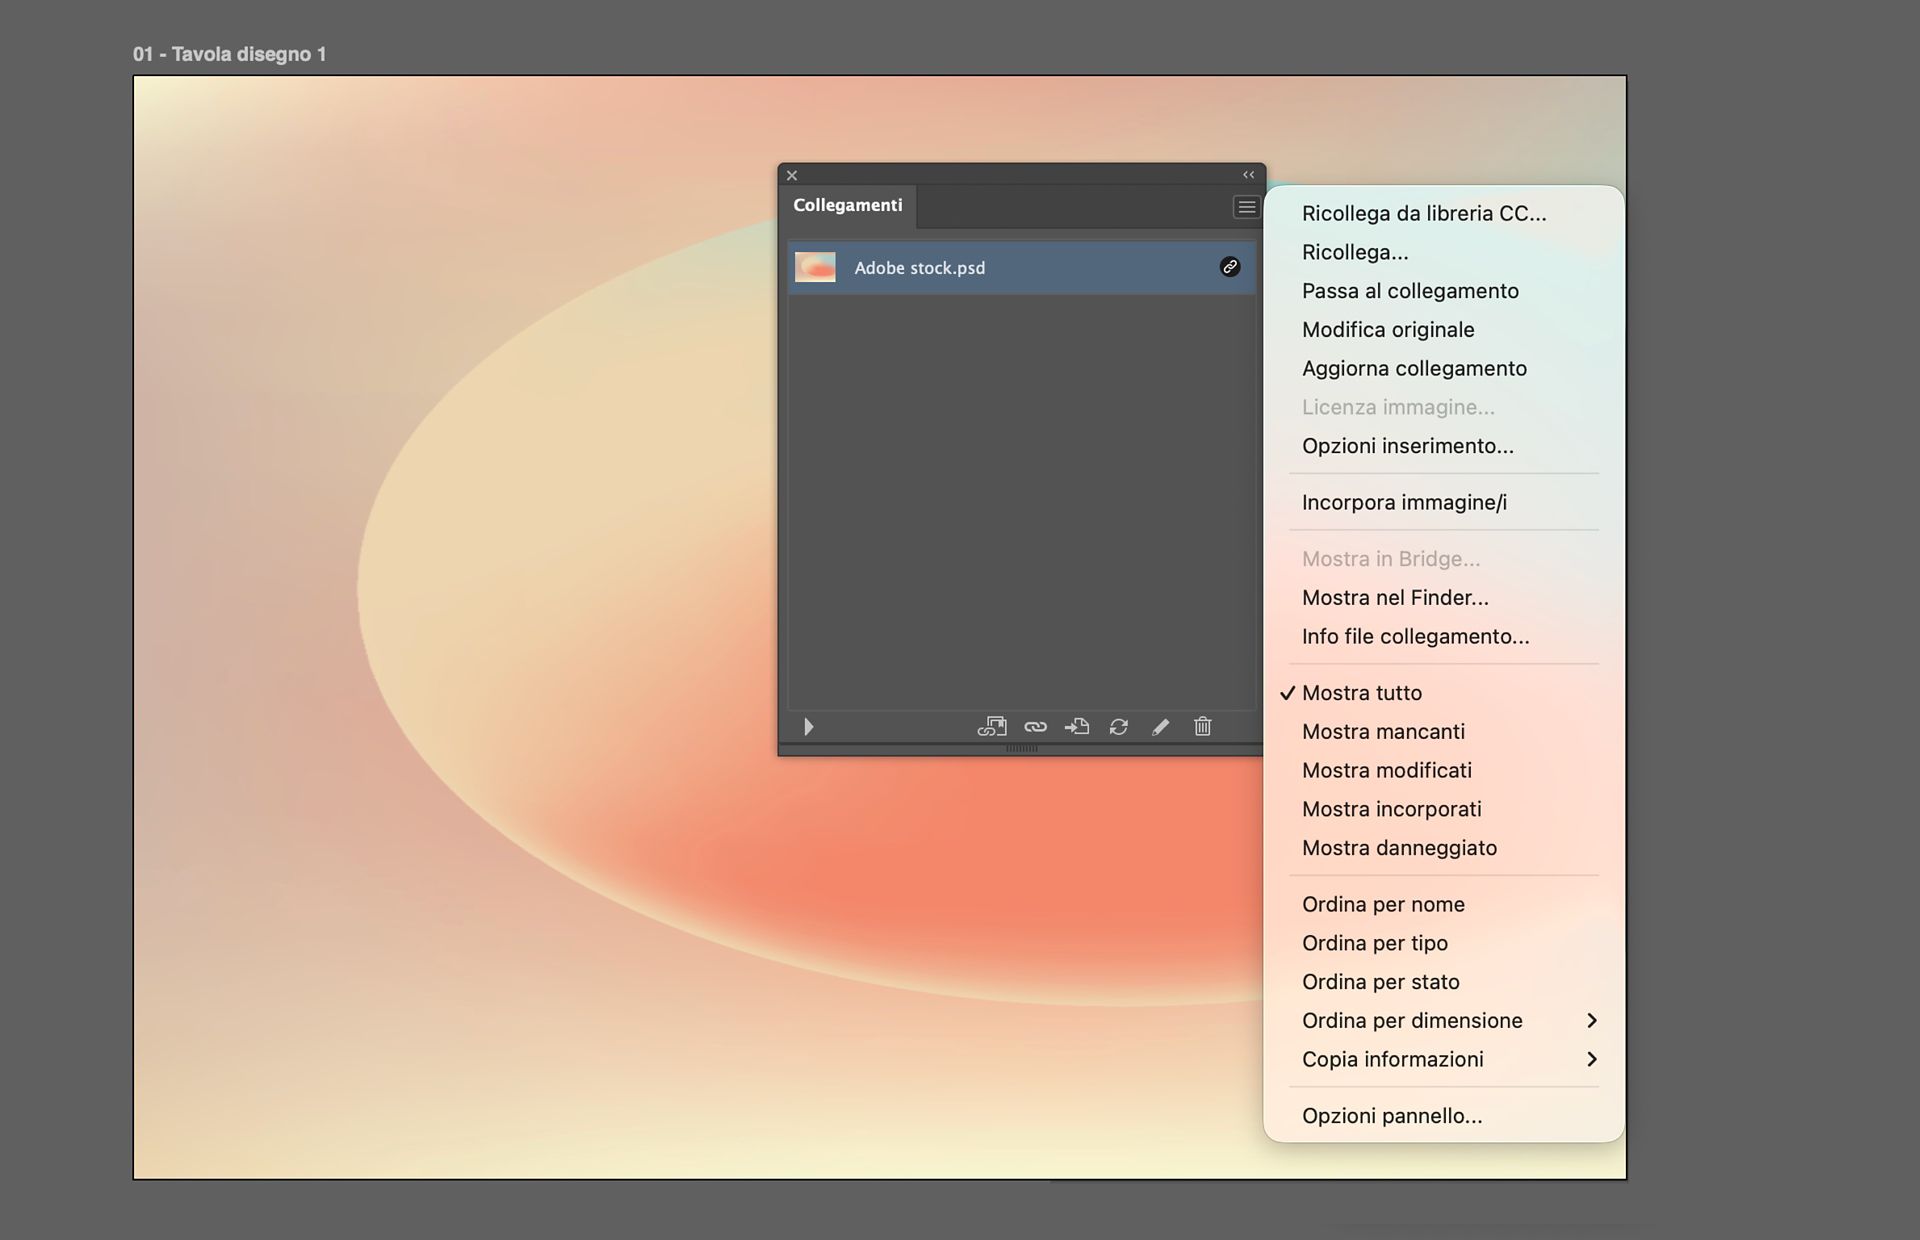Screen dimensions: 1920x1240
Task: Open Ordina per dimensione submenu
Action: pyautogui.click(x=1444, y=1020)
